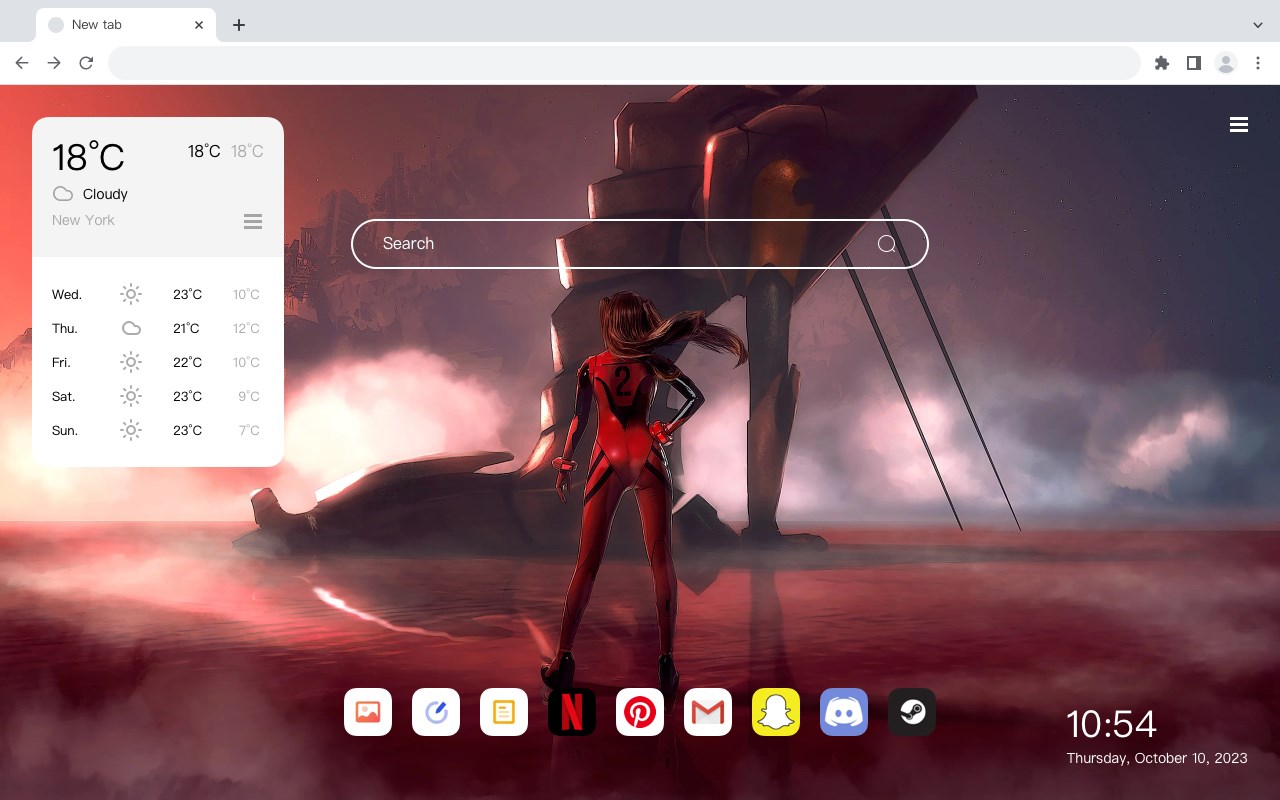Click the 18°C current temperature
This screenshot has width=1280, height=800.
88,157
